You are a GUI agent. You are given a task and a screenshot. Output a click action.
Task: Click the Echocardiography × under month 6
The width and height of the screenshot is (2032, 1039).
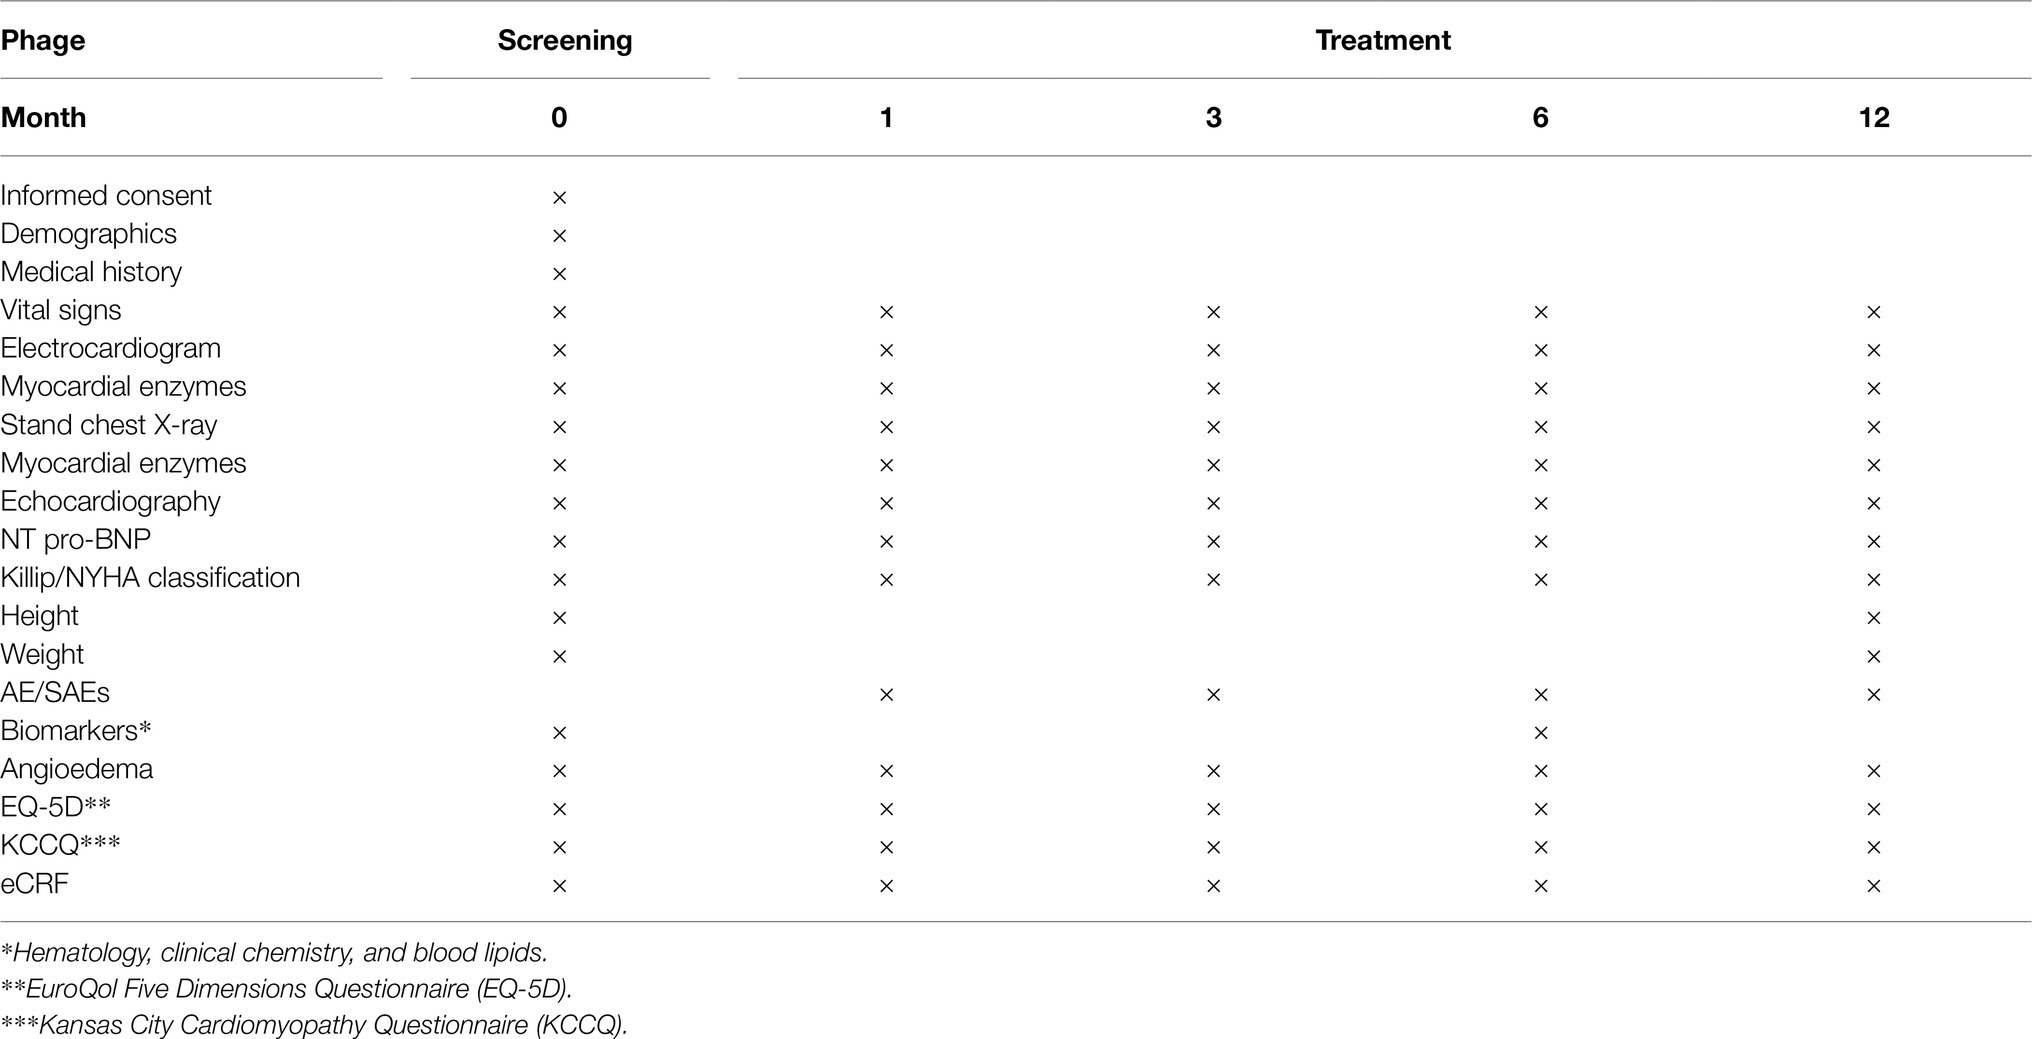pos(1540,503)
